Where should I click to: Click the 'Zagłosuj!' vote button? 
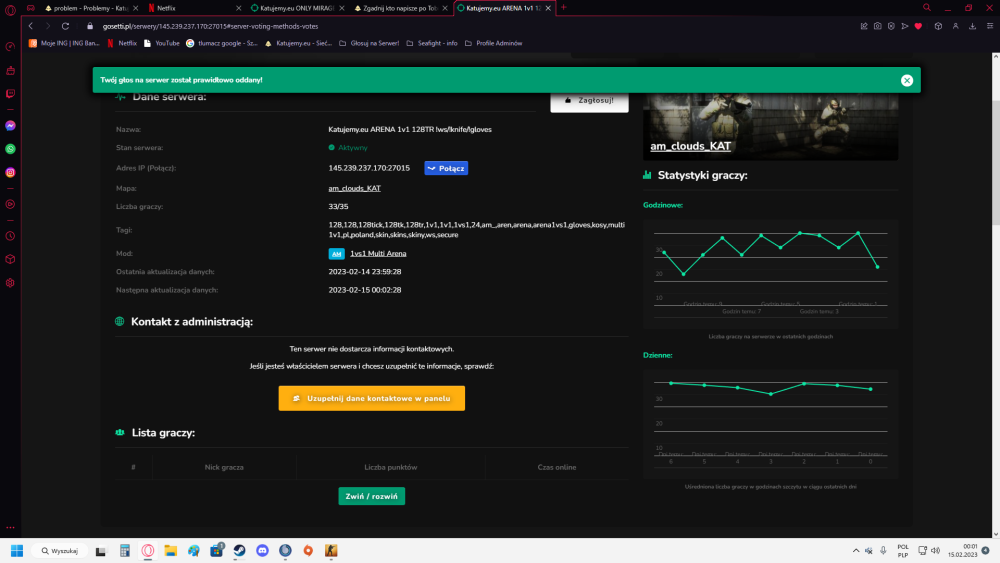pos(589,101)
